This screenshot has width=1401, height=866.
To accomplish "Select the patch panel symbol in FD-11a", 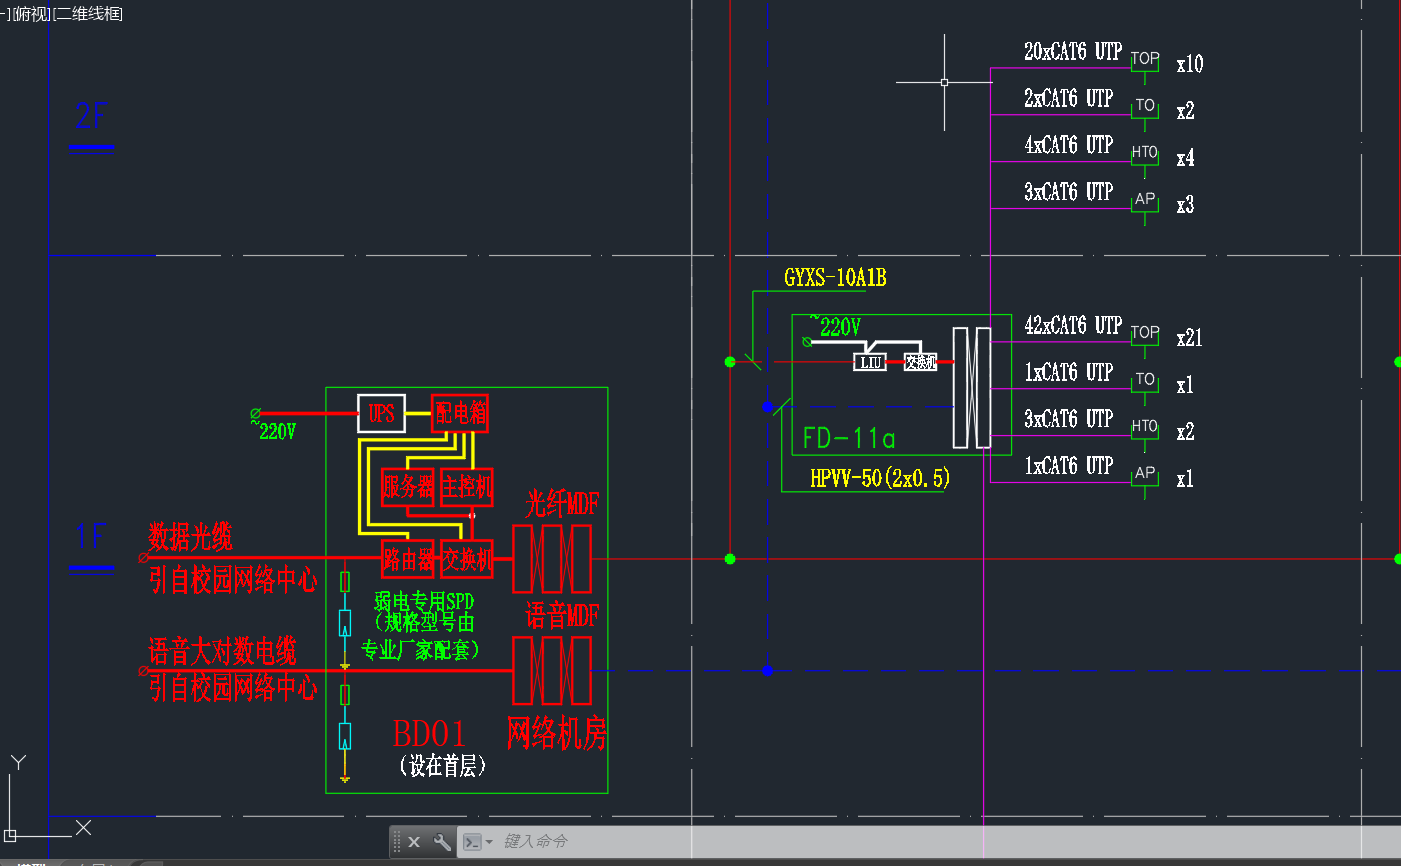I will pos(971,387).
